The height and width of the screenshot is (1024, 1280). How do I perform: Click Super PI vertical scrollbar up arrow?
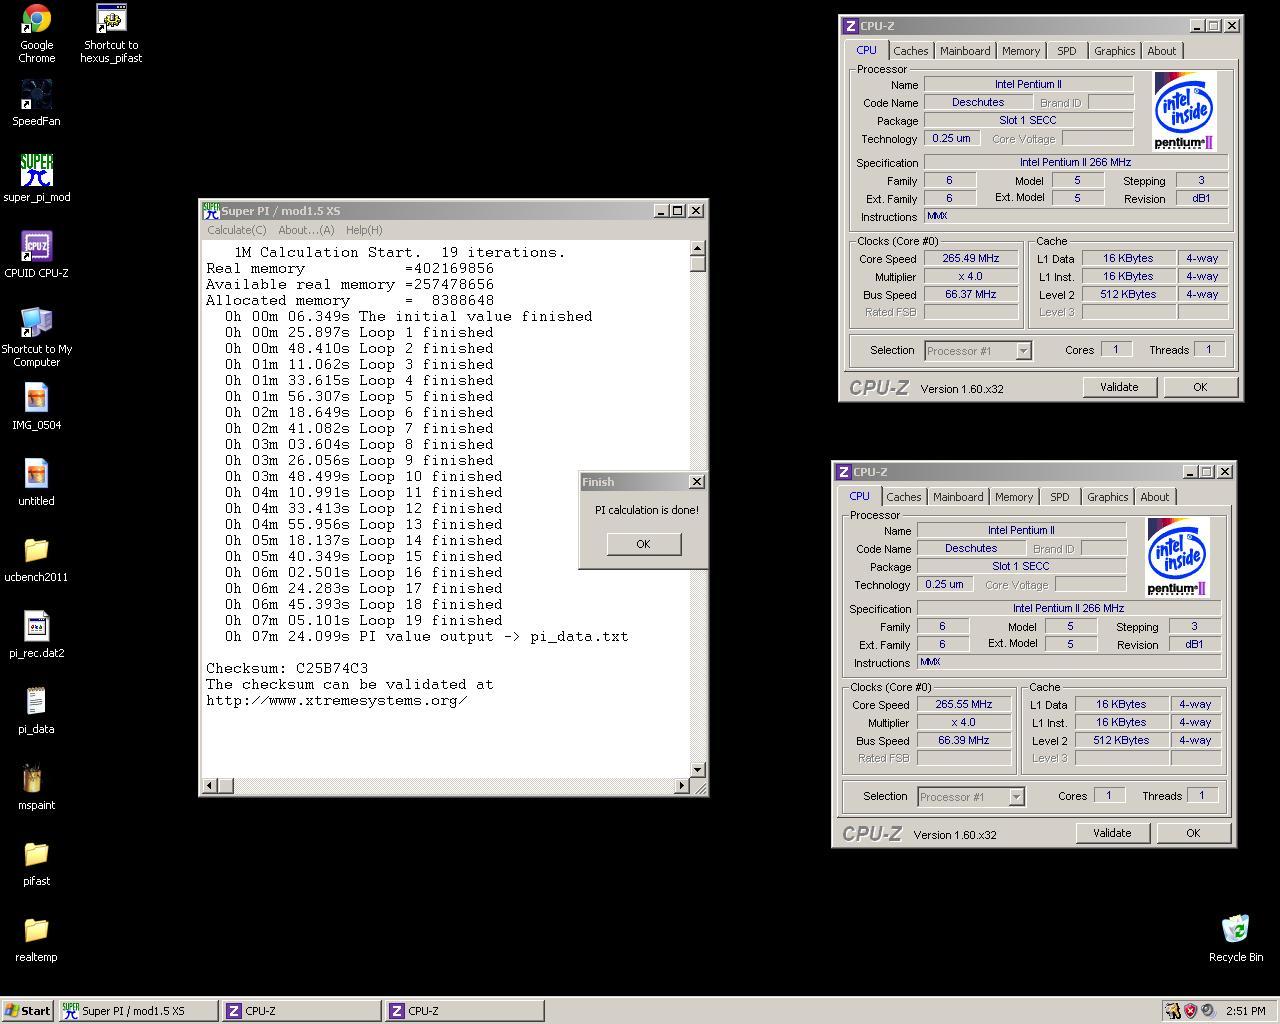(x=698, y=248)
